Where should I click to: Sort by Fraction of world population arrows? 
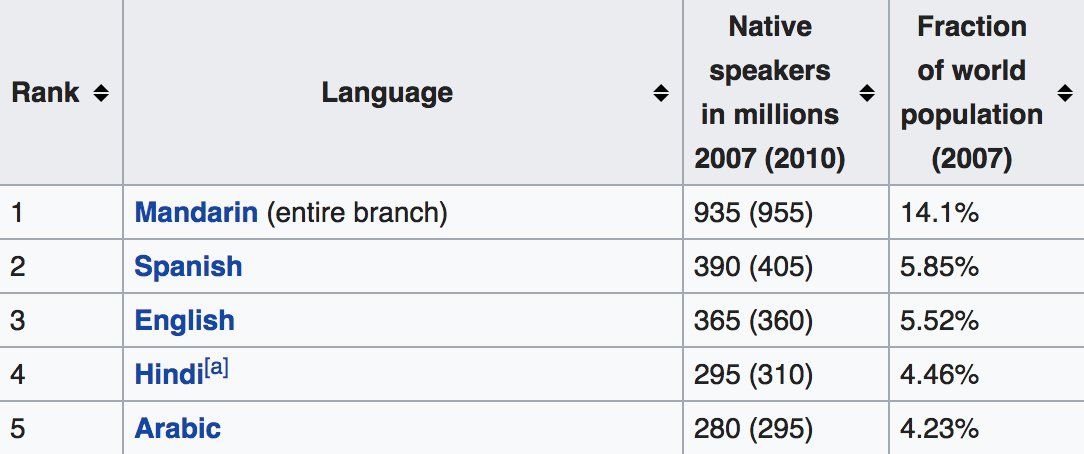pyautogui.click(x=1065, y=93)
